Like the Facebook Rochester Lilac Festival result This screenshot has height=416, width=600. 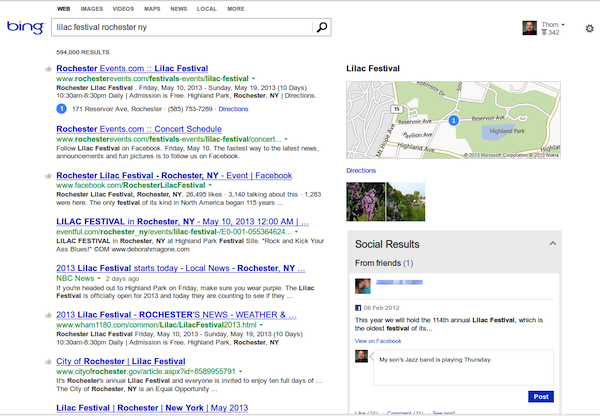point(48,176)
